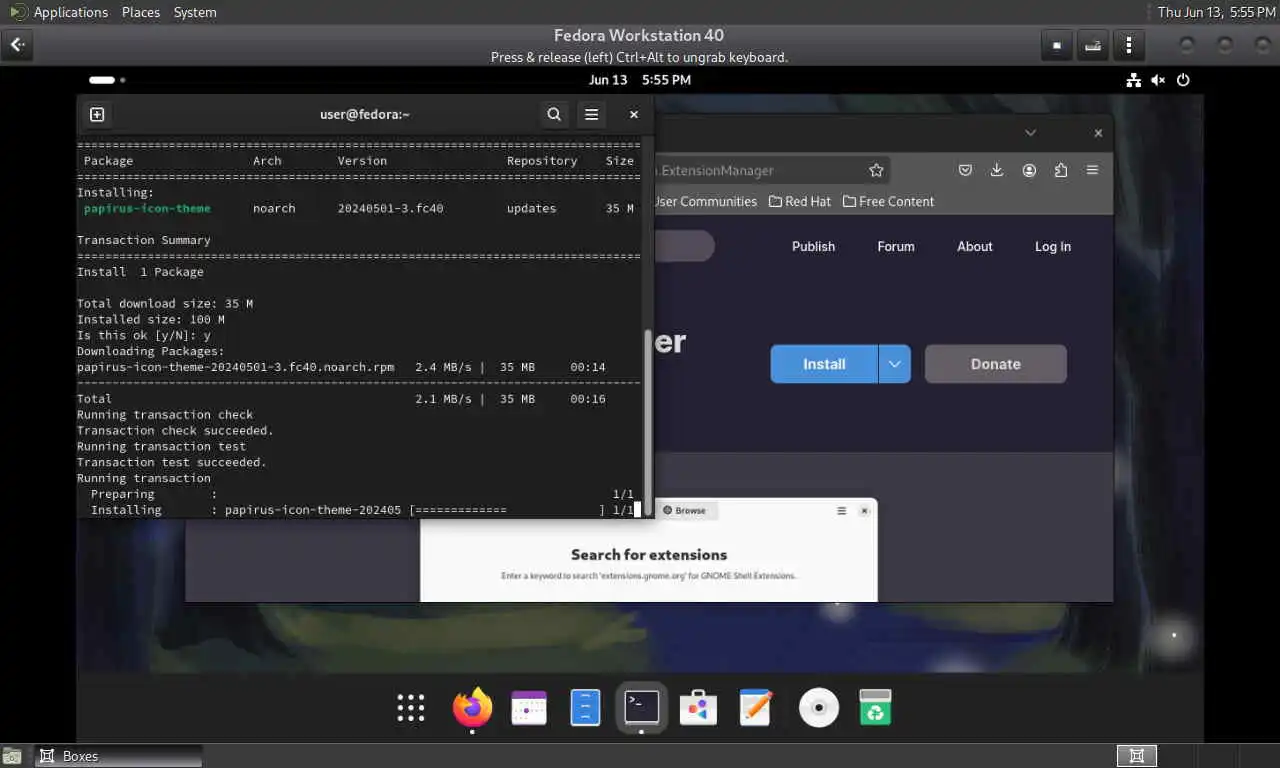
Task: Open the Save to Pocket icon in Firefox
Action: (965, 170)
